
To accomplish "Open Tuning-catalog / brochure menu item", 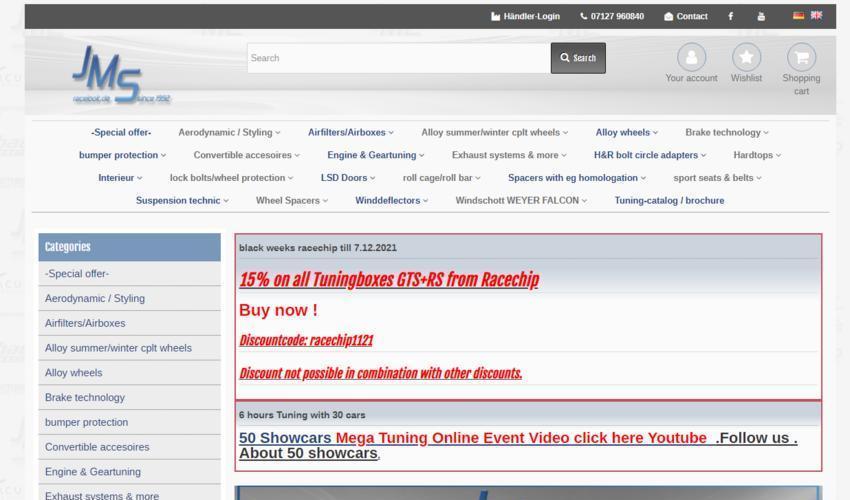I will (669, 201).
